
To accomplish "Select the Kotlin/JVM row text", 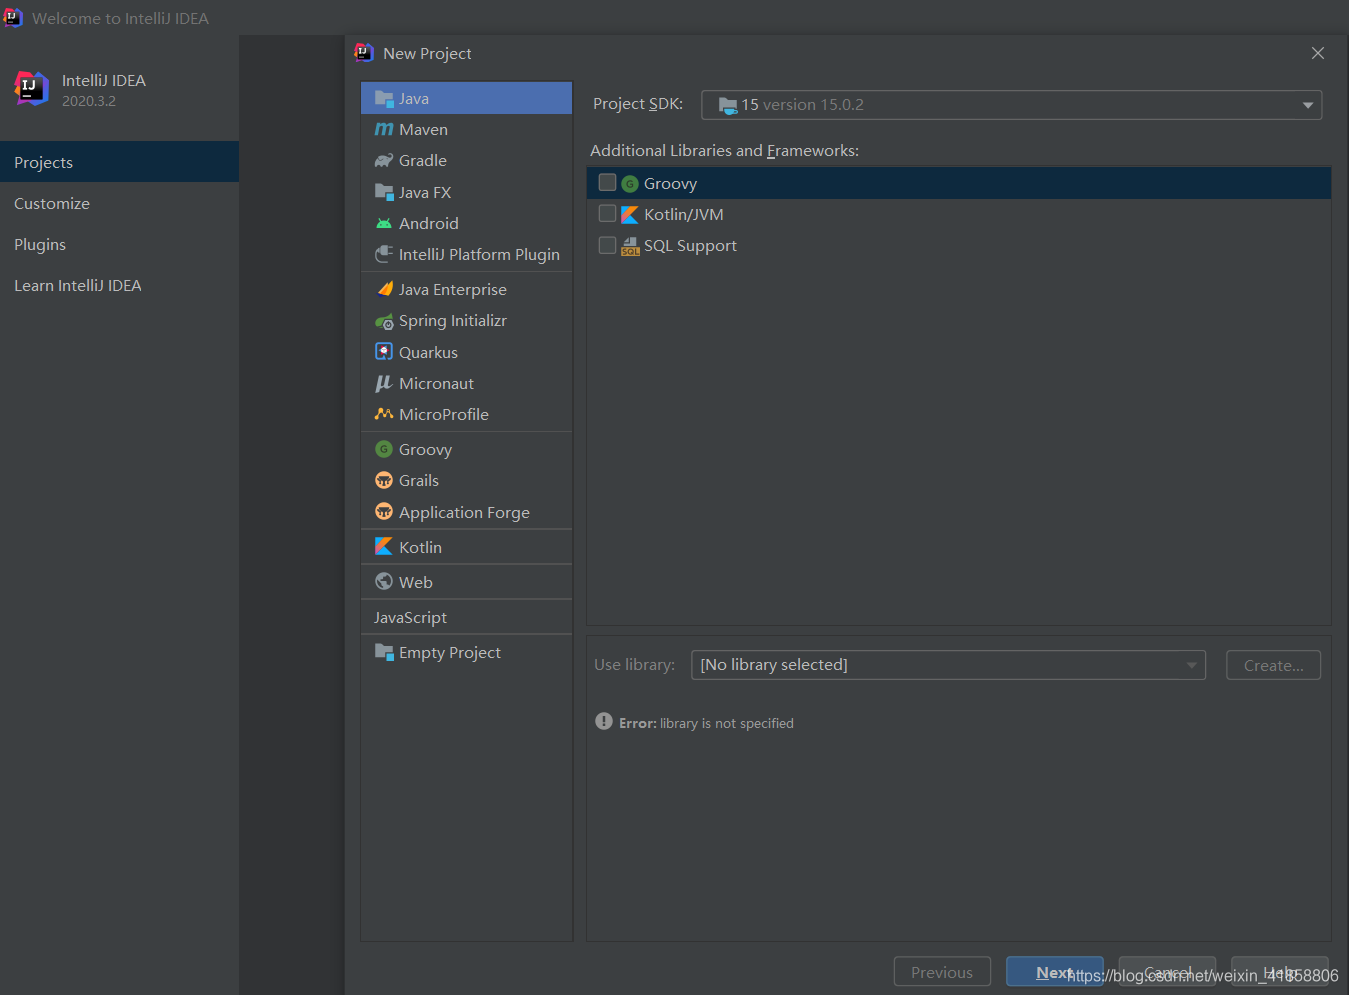I will [684, 214].
